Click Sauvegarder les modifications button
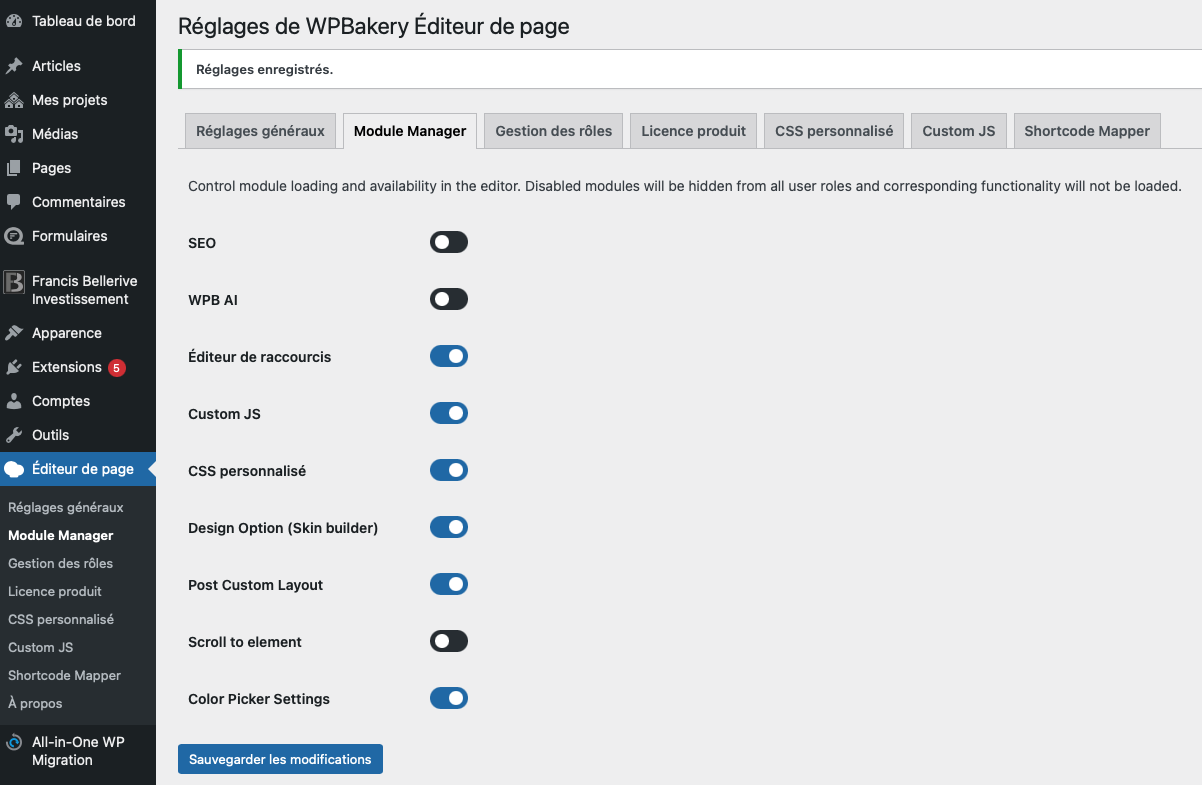This screenshot has height=785, width=1202. point(280,759)
